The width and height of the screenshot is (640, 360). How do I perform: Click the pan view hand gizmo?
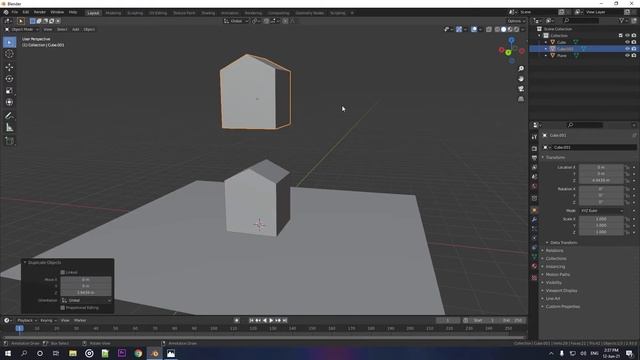521,79
